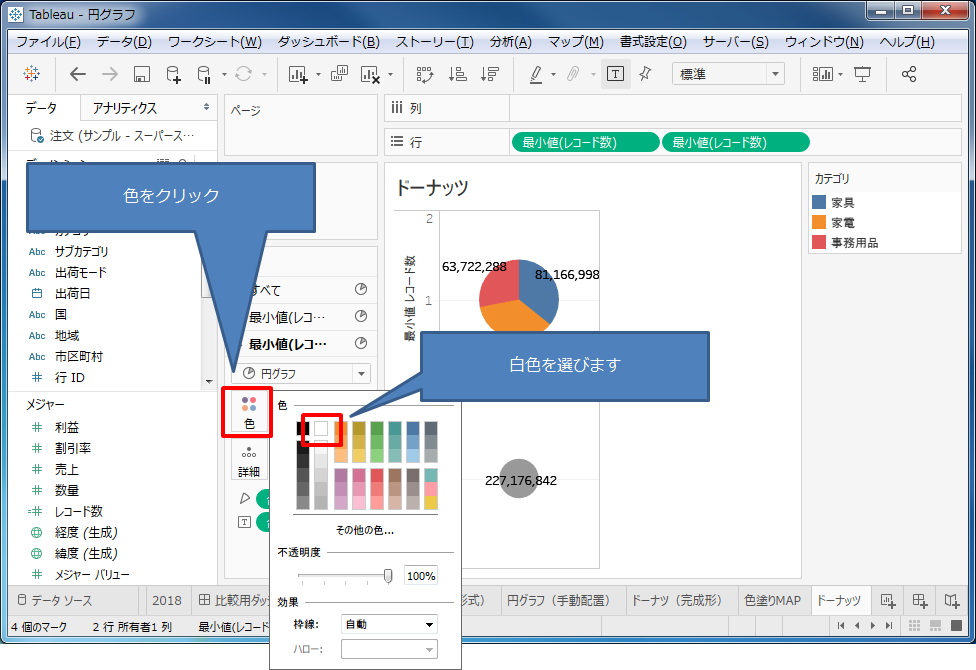Click the opacity slider handle
This screenshot has height=670, width=976.
[388, 575]
